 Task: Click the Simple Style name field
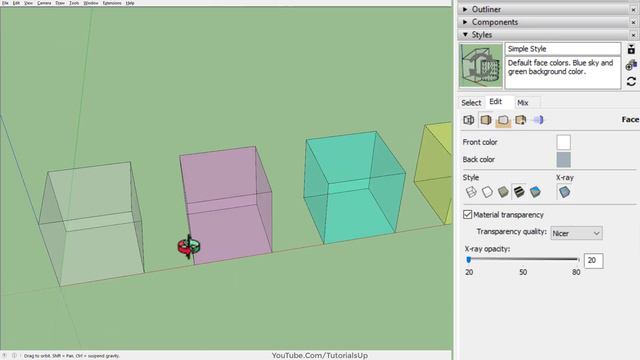(563, 49)
